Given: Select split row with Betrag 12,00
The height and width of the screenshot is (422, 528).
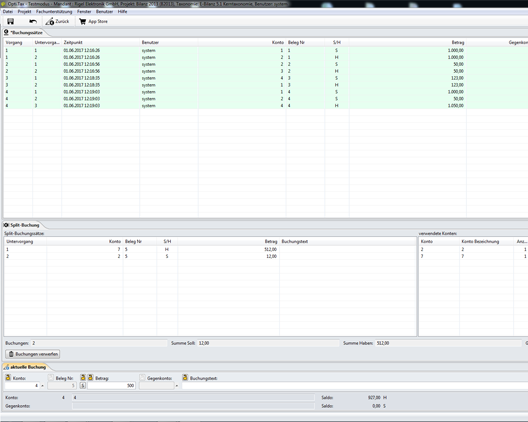Looking at the screenshot, I should (x=210, y=256).
